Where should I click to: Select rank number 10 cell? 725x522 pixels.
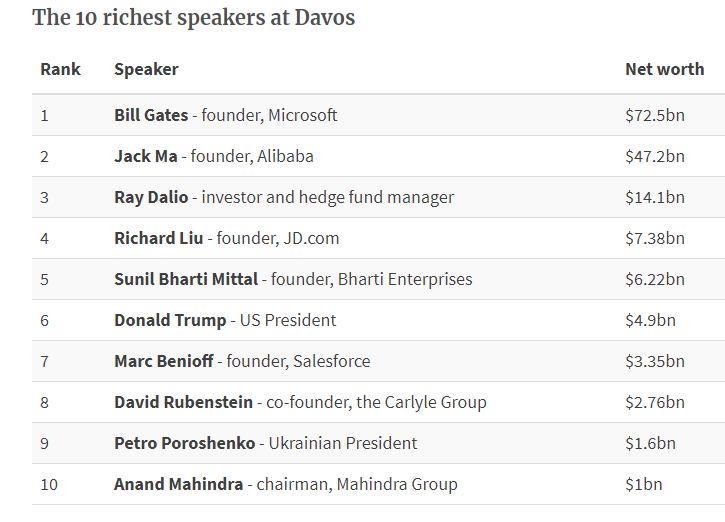click(50, 484)
